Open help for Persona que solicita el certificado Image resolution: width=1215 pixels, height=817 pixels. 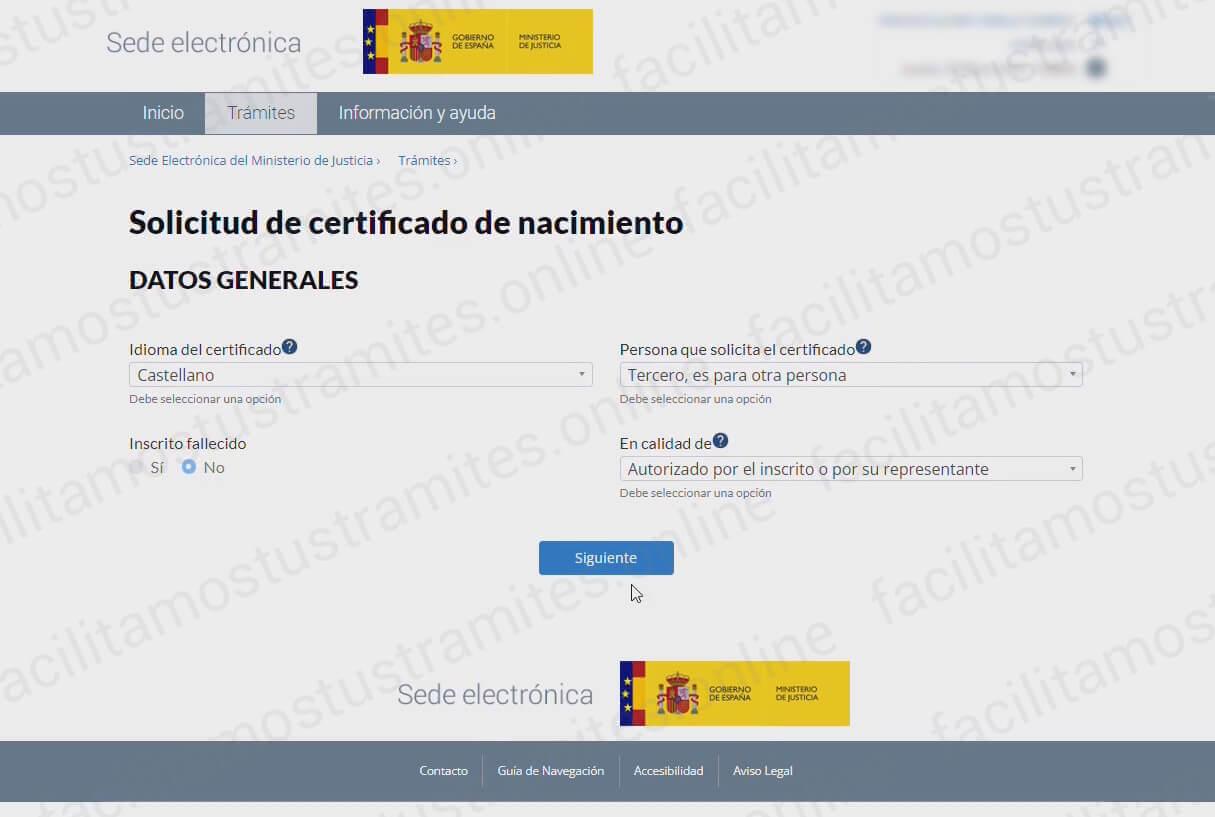(x=863, y=345)
